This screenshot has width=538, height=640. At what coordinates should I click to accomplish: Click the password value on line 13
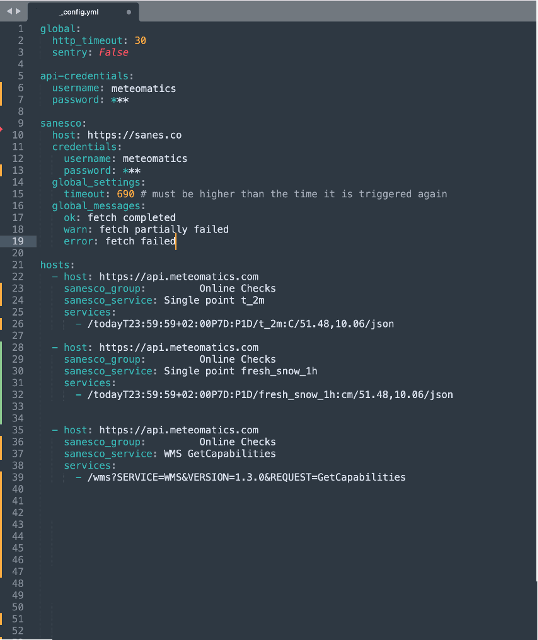(x=131, y=171)
